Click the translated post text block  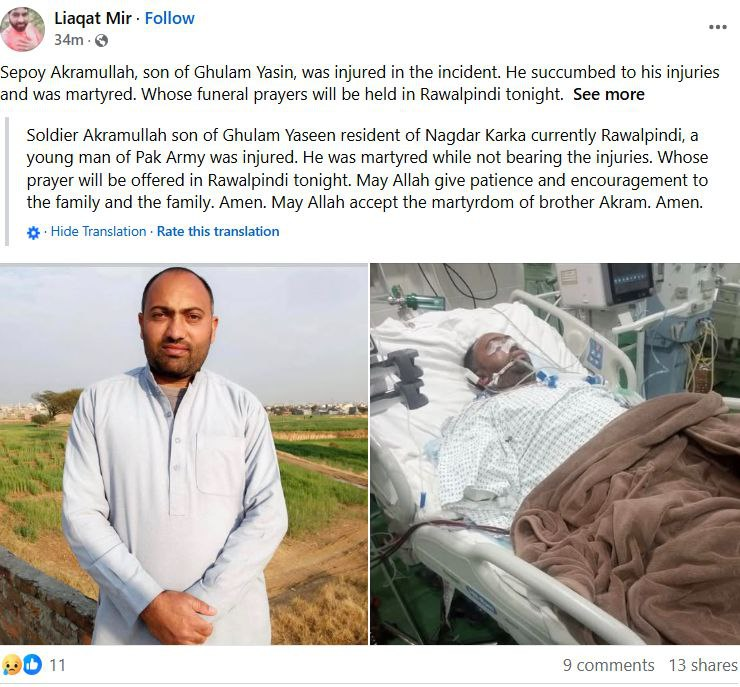(x=367, y=168)
